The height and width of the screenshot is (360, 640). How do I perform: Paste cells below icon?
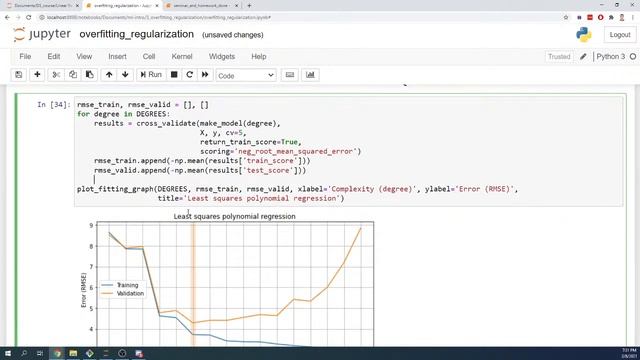pos(89,75)
